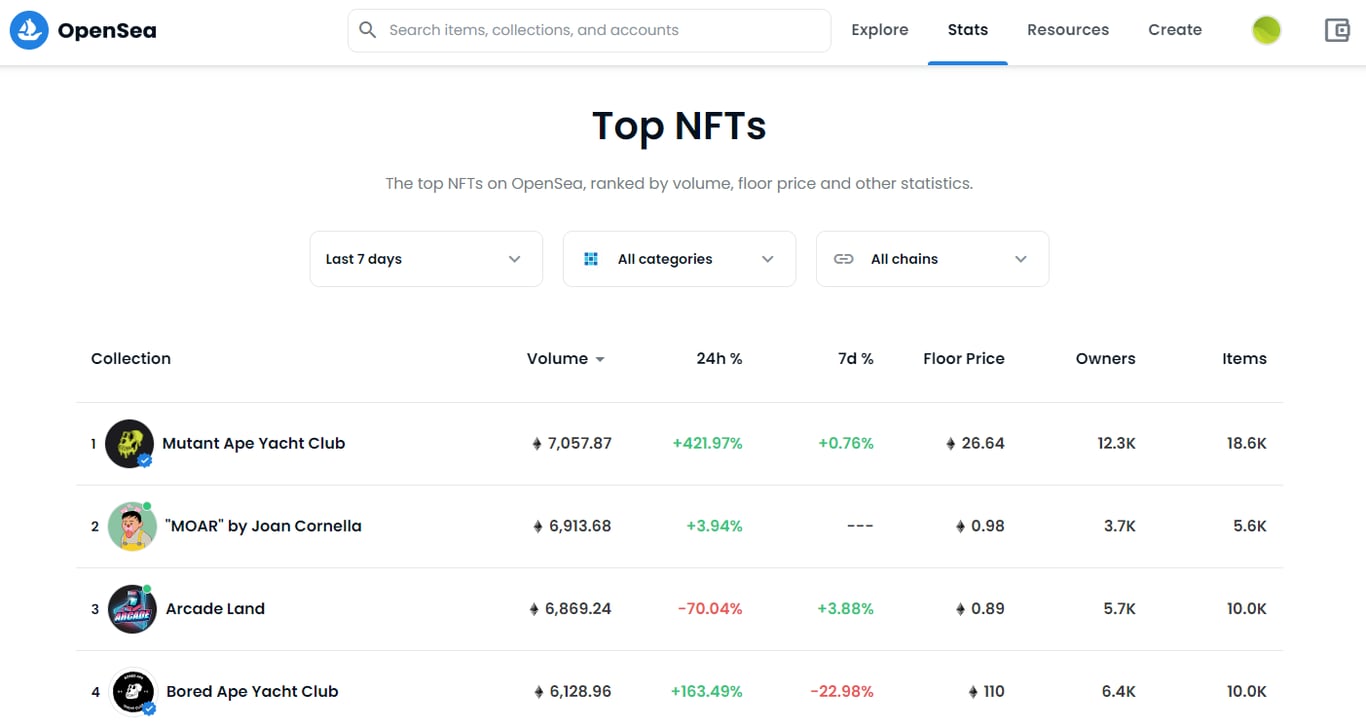
Task: Open the All chains dropdown
Action: [x=933, y=259]
